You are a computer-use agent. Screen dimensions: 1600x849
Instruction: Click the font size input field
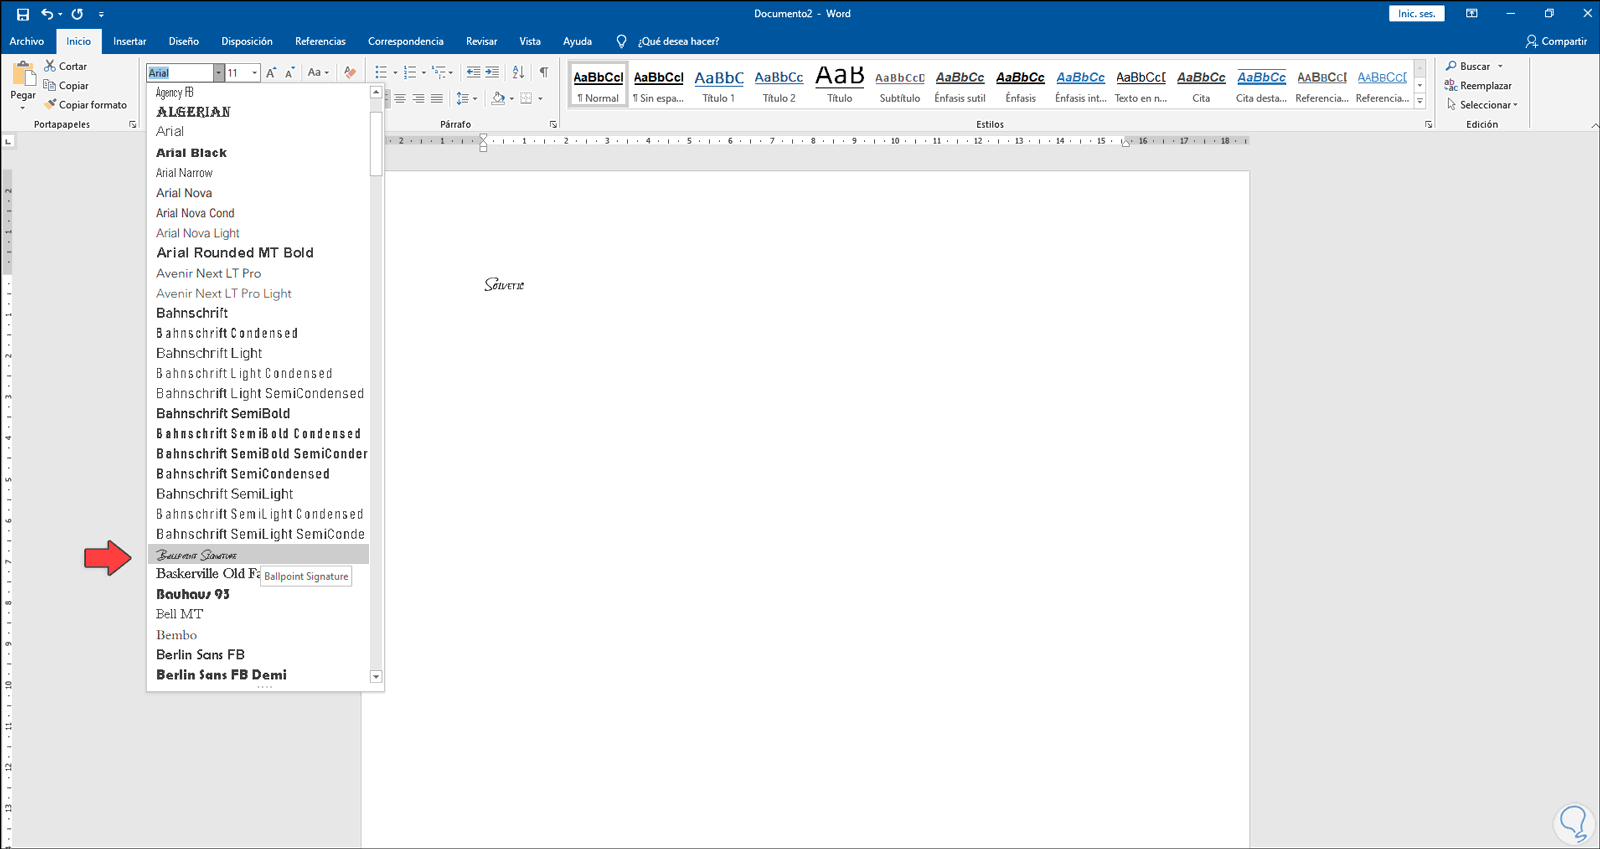(x=238, y=73)
